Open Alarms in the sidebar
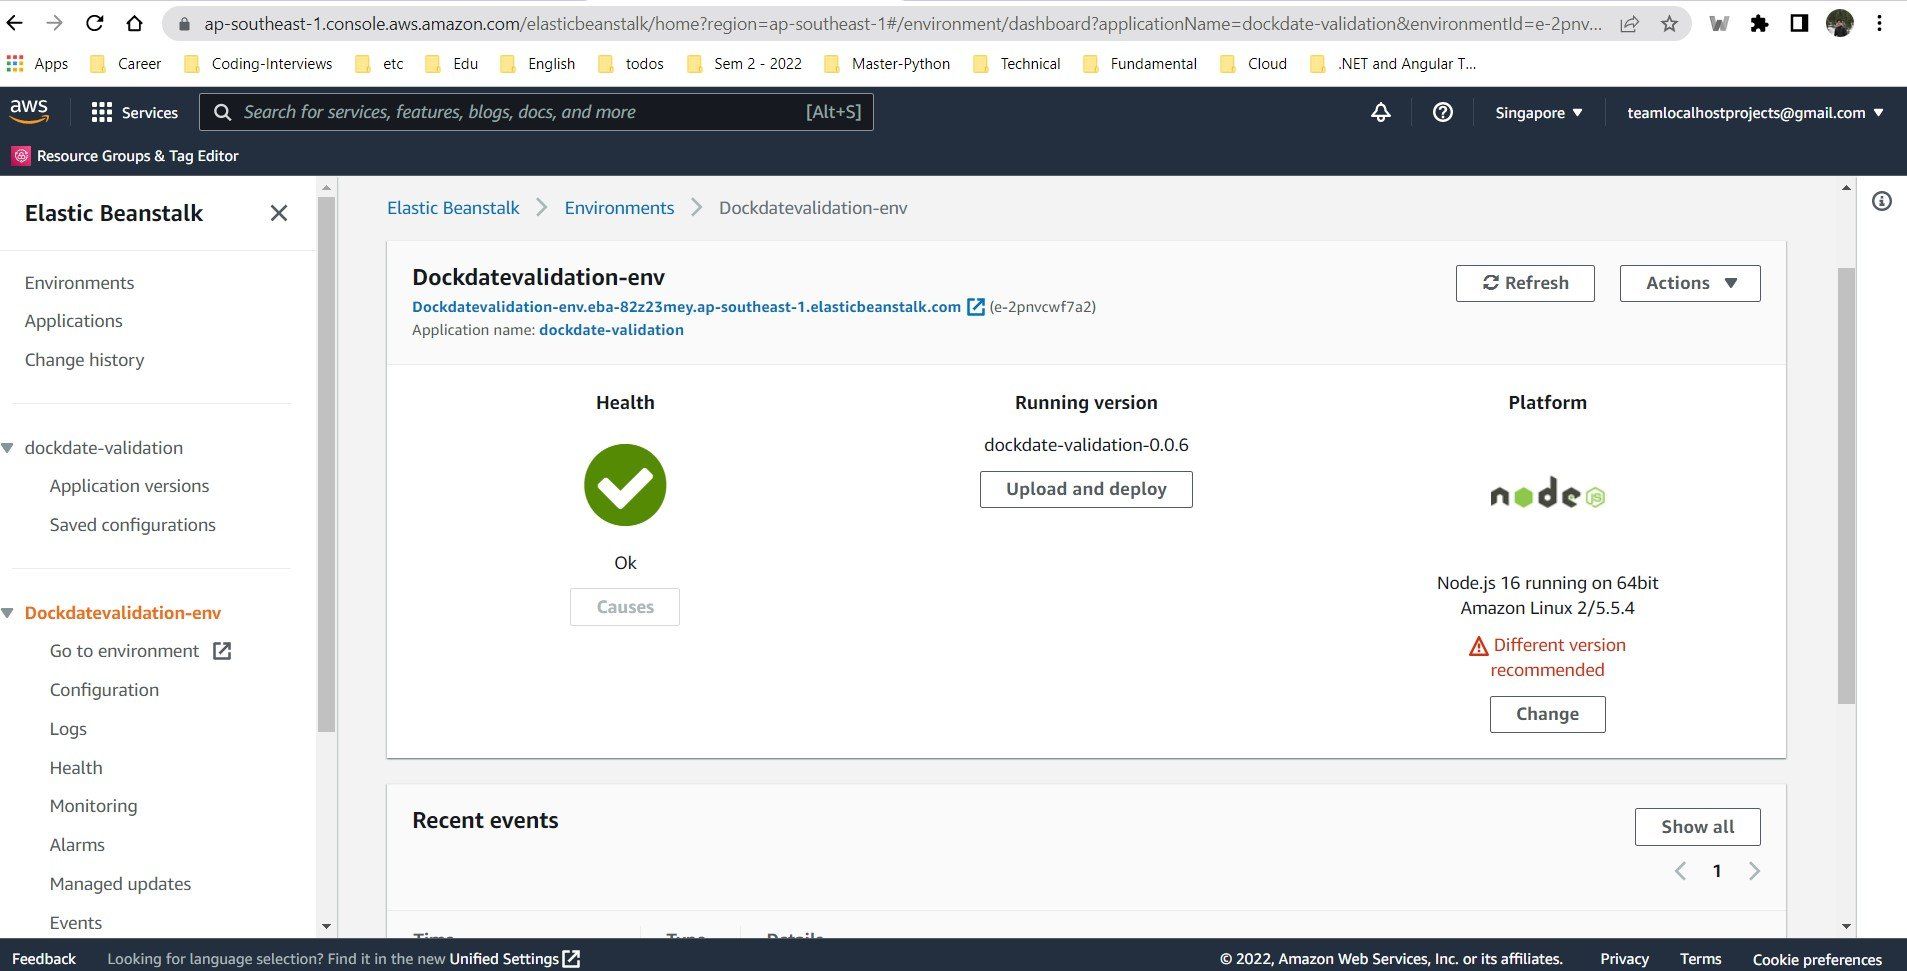The height and width of the screenshot is (971, 1907). [x=77, y=845]
